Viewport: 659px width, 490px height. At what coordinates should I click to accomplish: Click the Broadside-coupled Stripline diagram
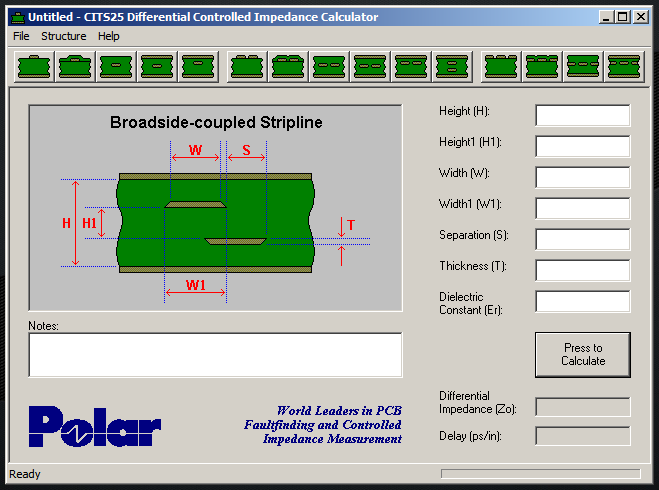(x=215, y=208)
